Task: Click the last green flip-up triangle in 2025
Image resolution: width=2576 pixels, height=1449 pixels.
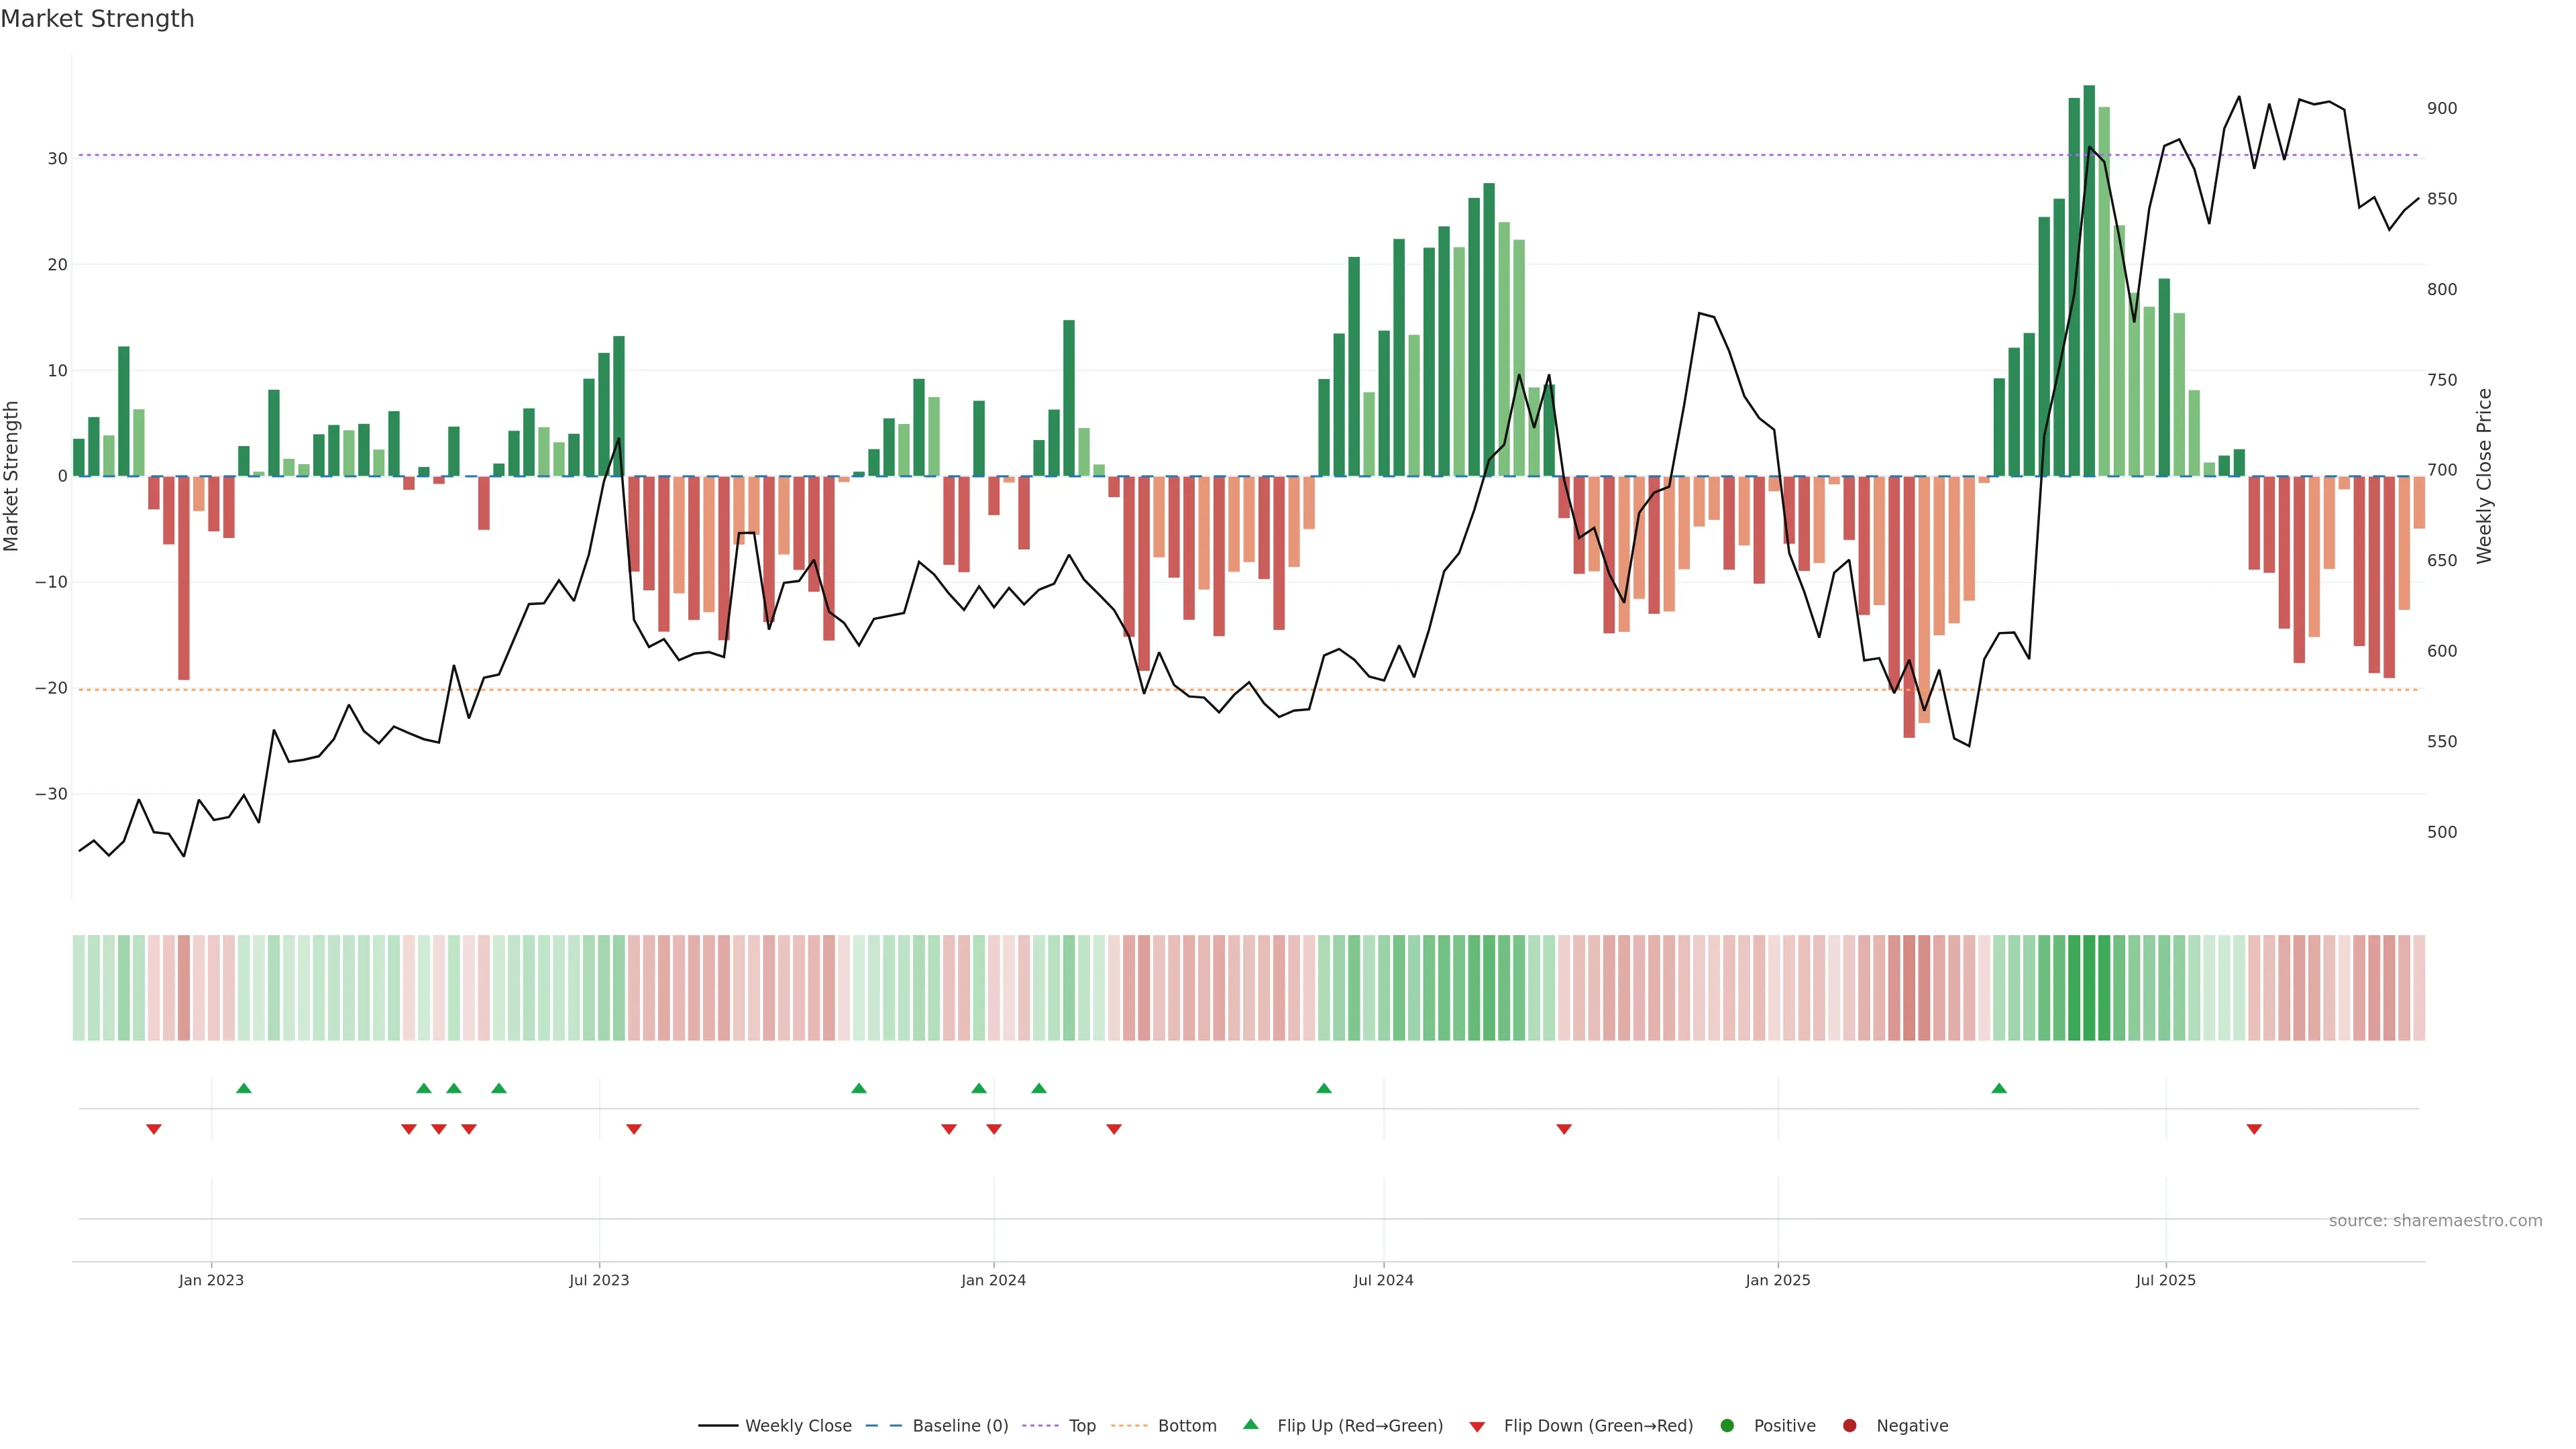Action: point(1999,1088)
